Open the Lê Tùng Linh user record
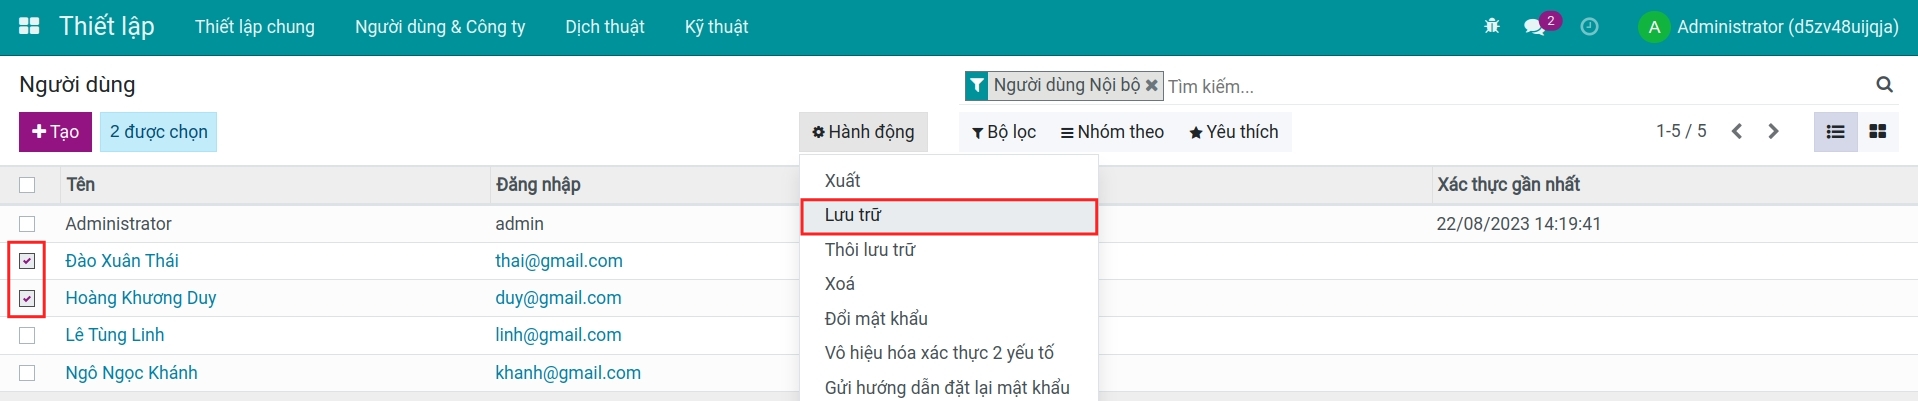The width and height of the screenshot is (1918, 401). point(115,335)
